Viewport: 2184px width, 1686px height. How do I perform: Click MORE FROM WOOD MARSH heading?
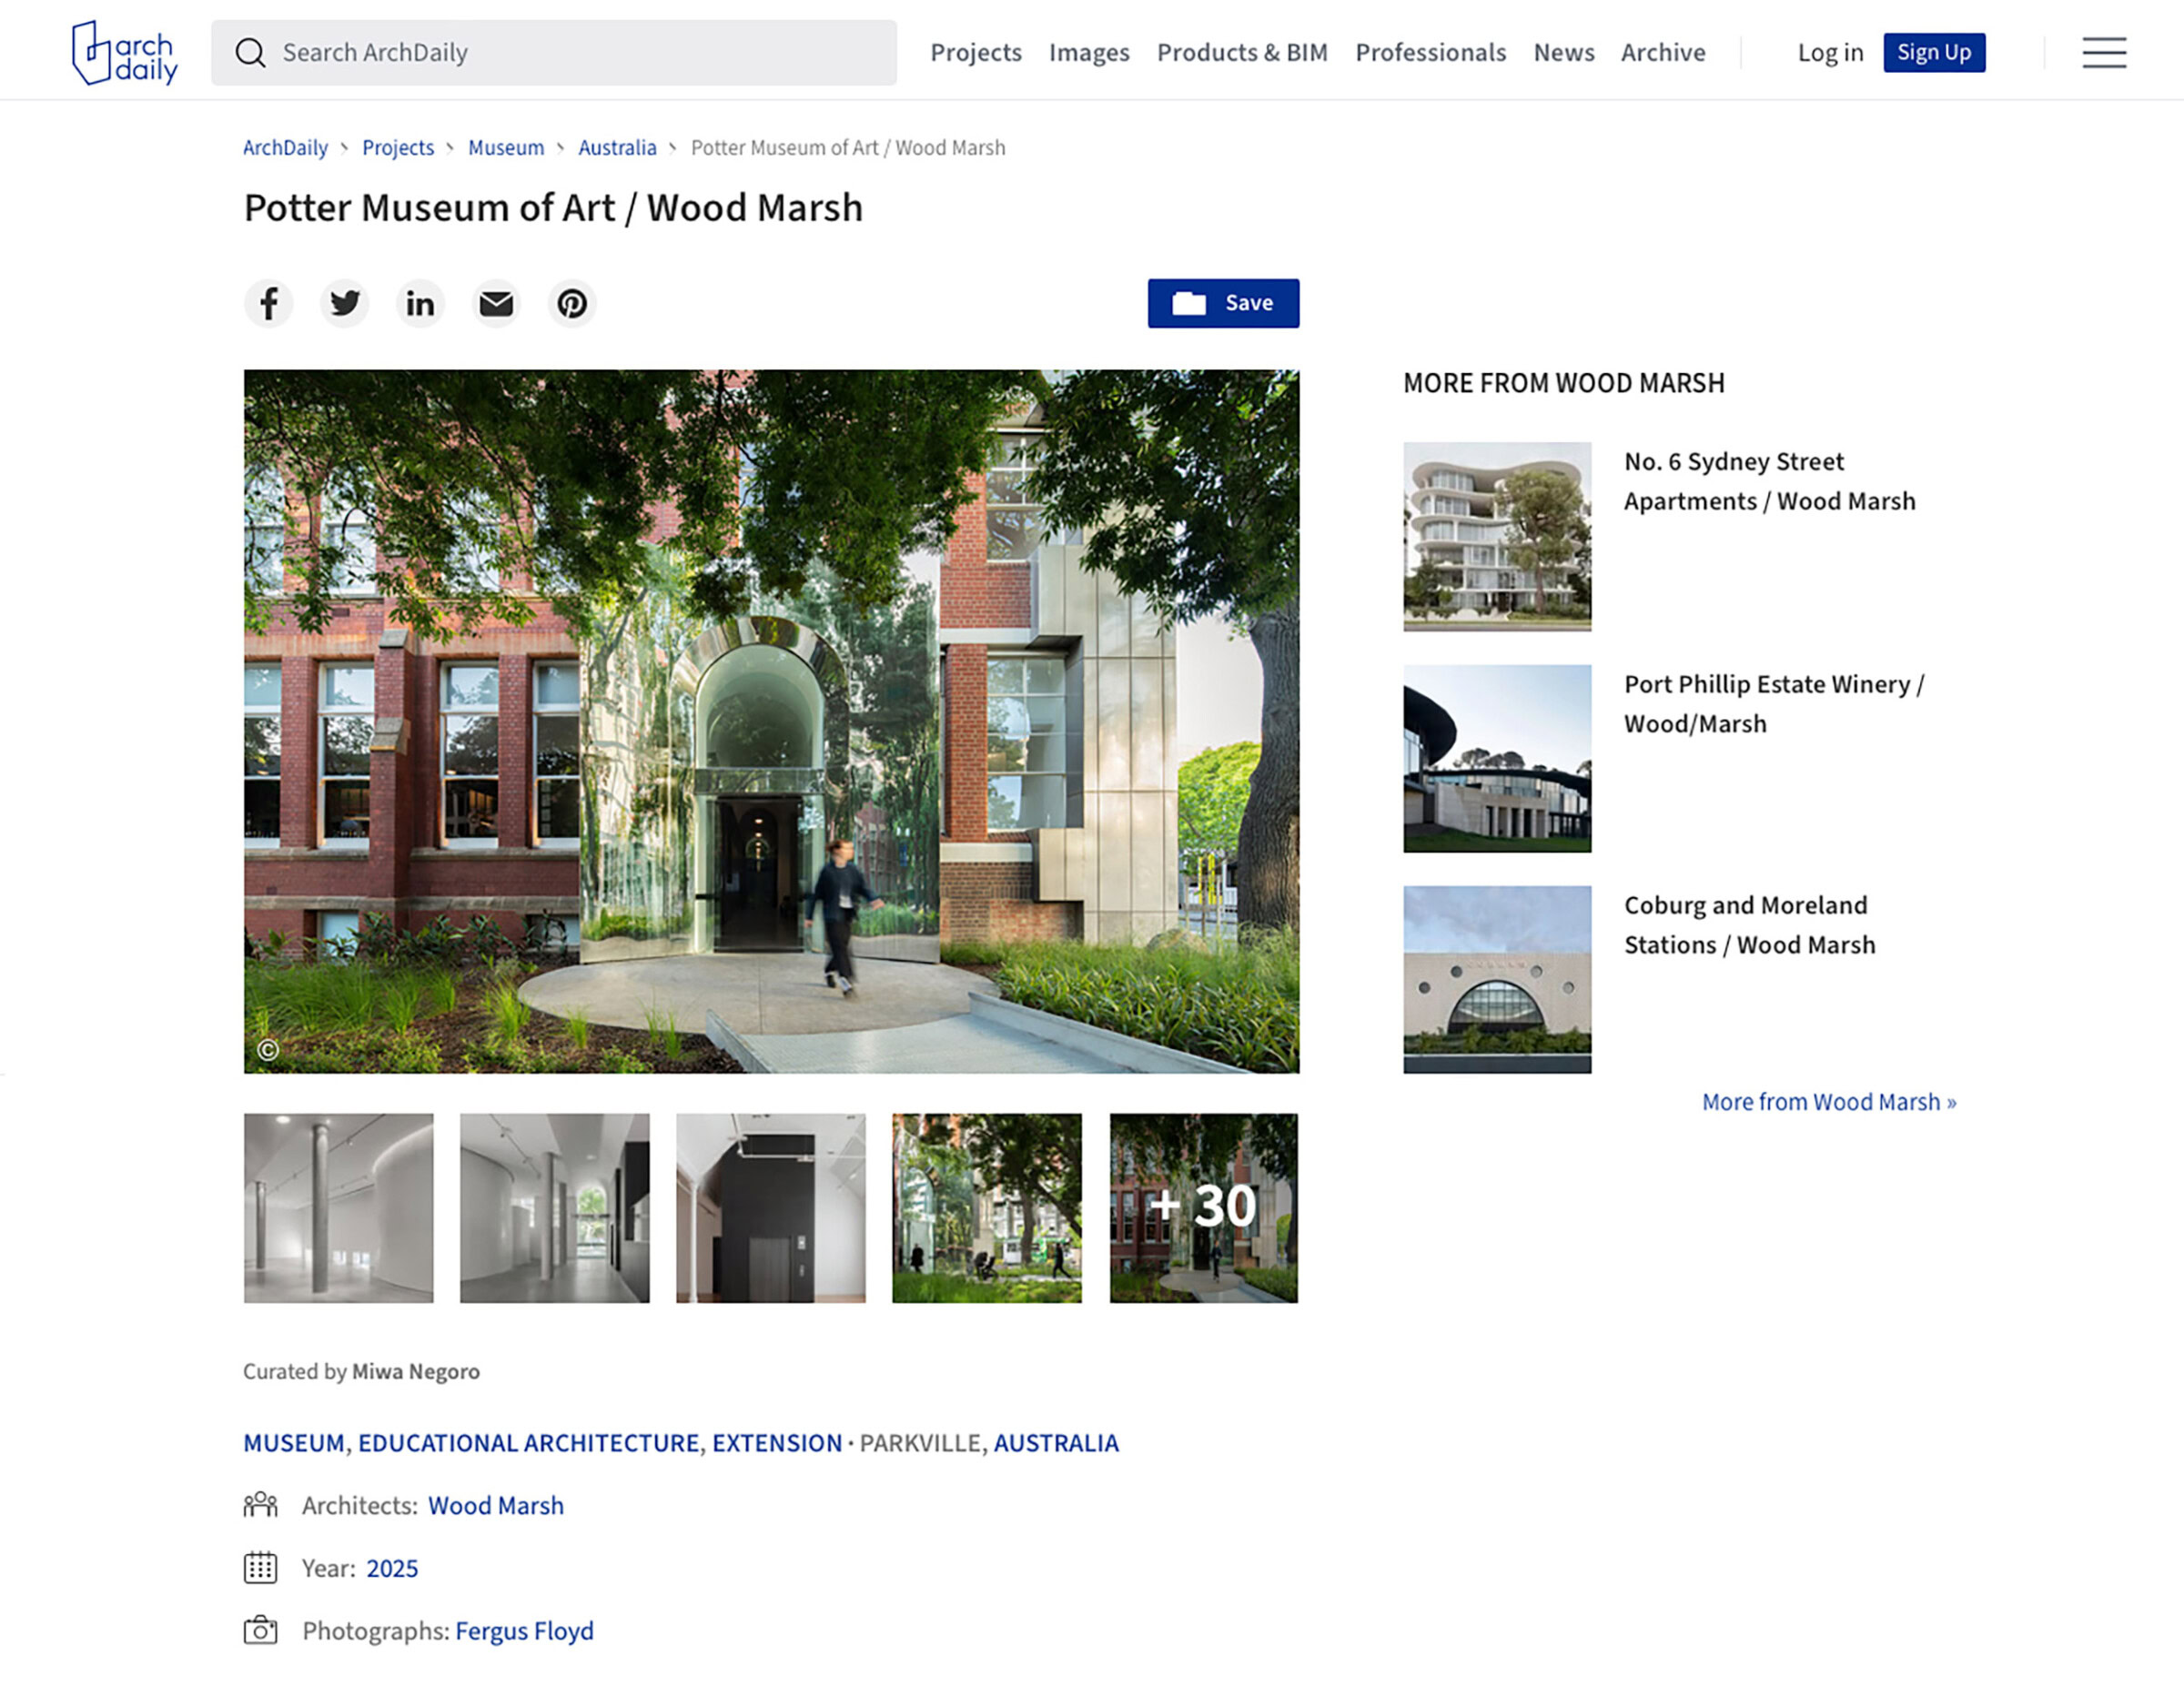point(1564,383)
